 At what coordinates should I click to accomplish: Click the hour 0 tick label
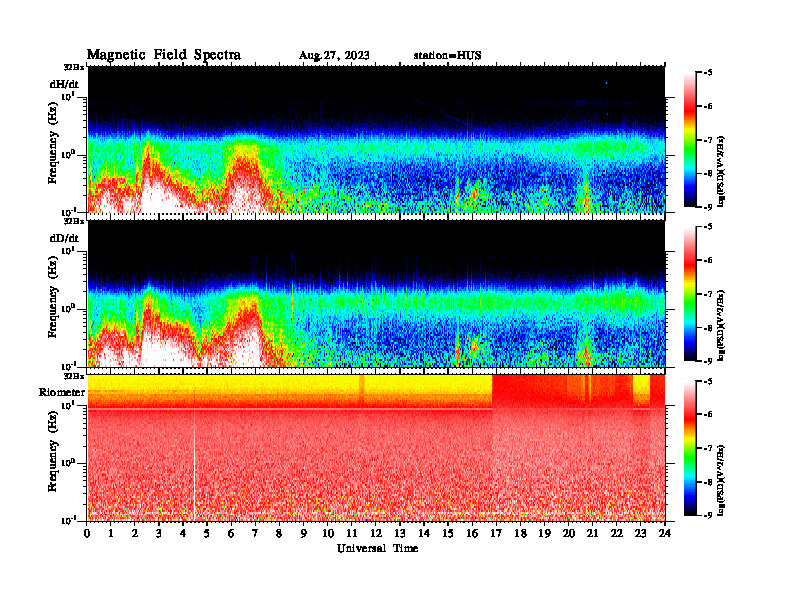click(87, 533)
